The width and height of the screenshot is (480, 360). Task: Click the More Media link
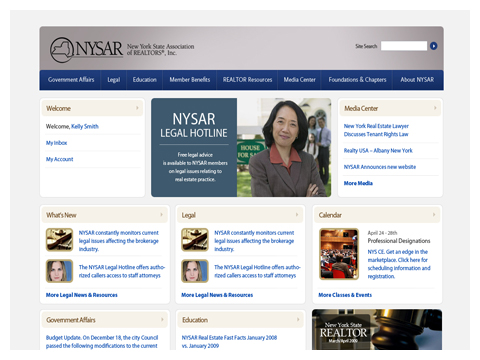tap(358, 183)
